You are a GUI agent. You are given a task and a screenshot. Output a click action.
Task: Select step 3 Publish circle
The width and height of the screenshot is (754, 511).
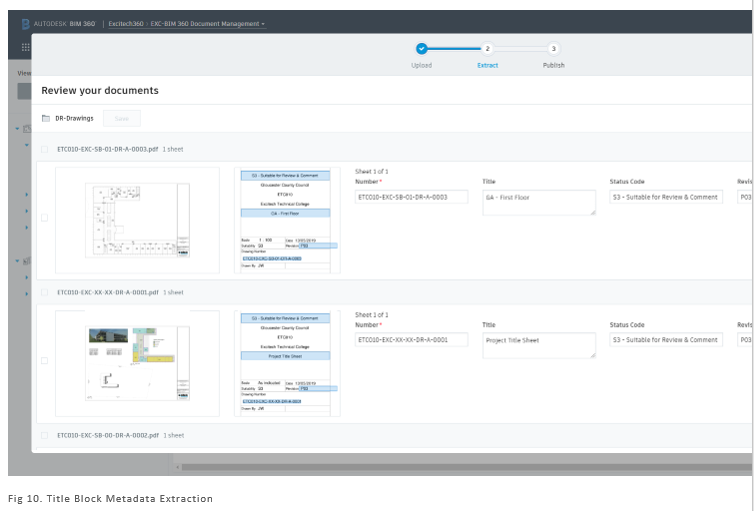[553, 49]
